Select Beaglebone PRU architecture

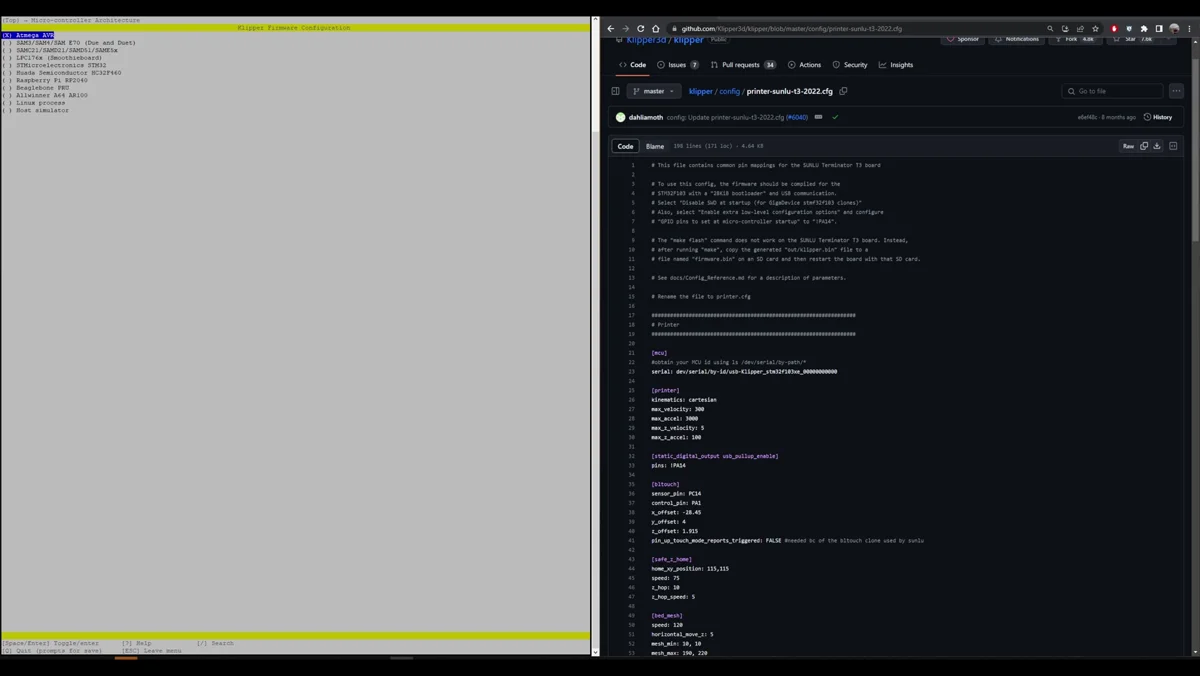[36, 88]
